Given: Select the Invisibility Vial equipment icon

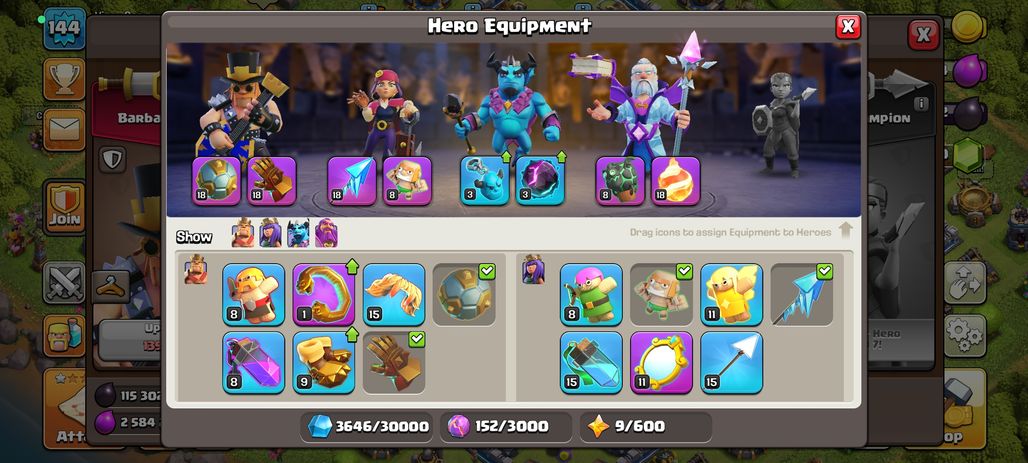Looking at the screenshot, I should pos(591,362).
